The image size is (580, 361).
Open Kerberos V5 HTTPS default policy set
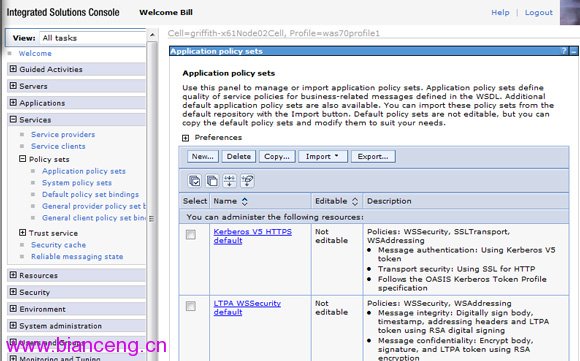(252, 236)
